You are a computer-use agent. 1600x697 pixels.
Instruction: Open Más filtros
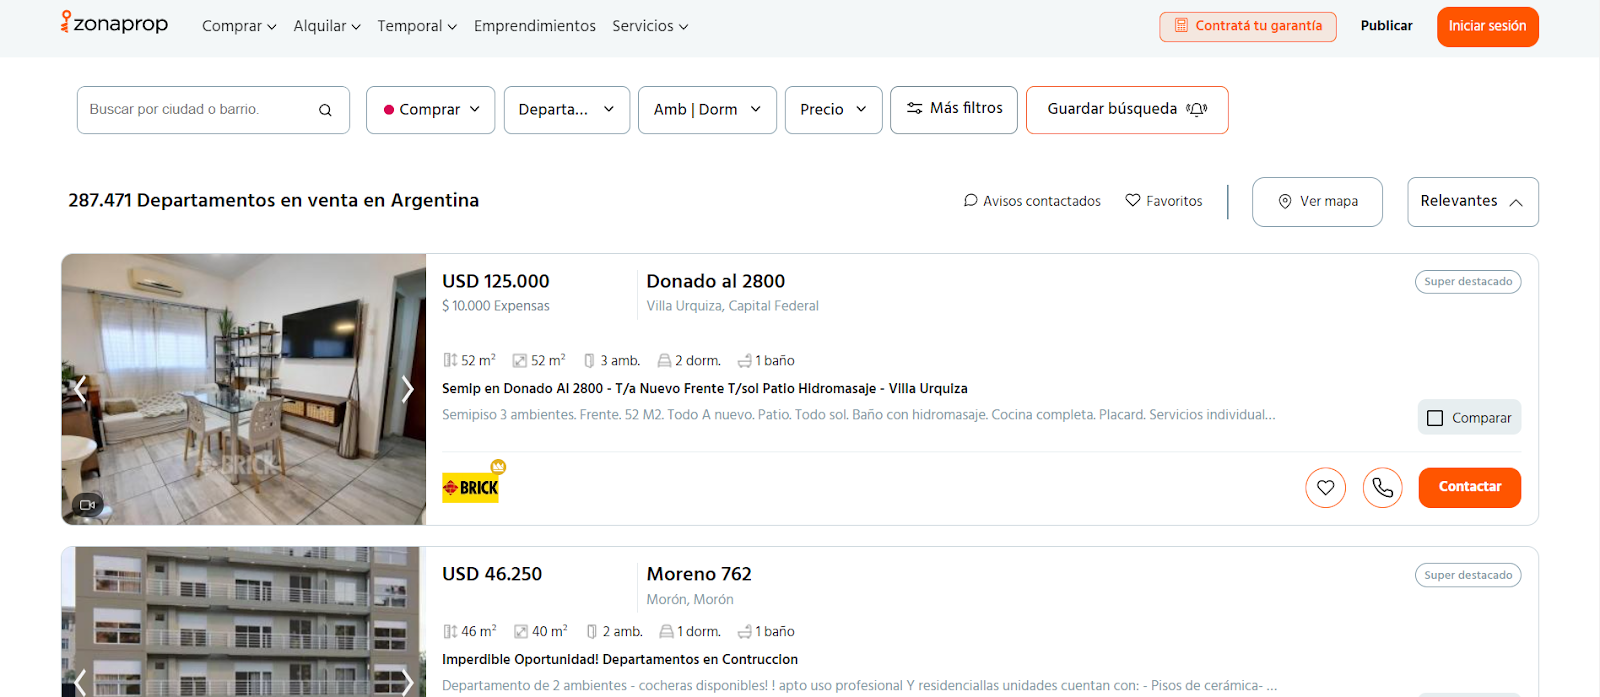[954, 109]
